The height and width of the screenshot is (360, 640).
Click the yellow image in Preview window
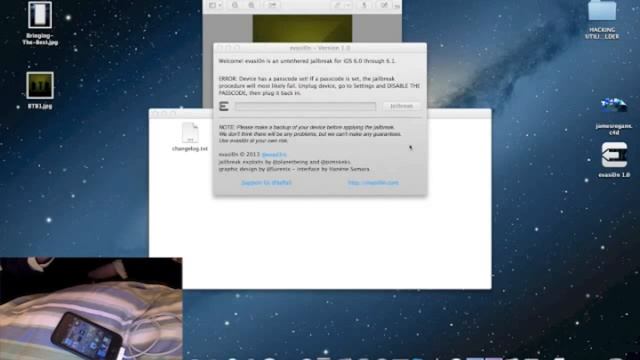(302, 29)
